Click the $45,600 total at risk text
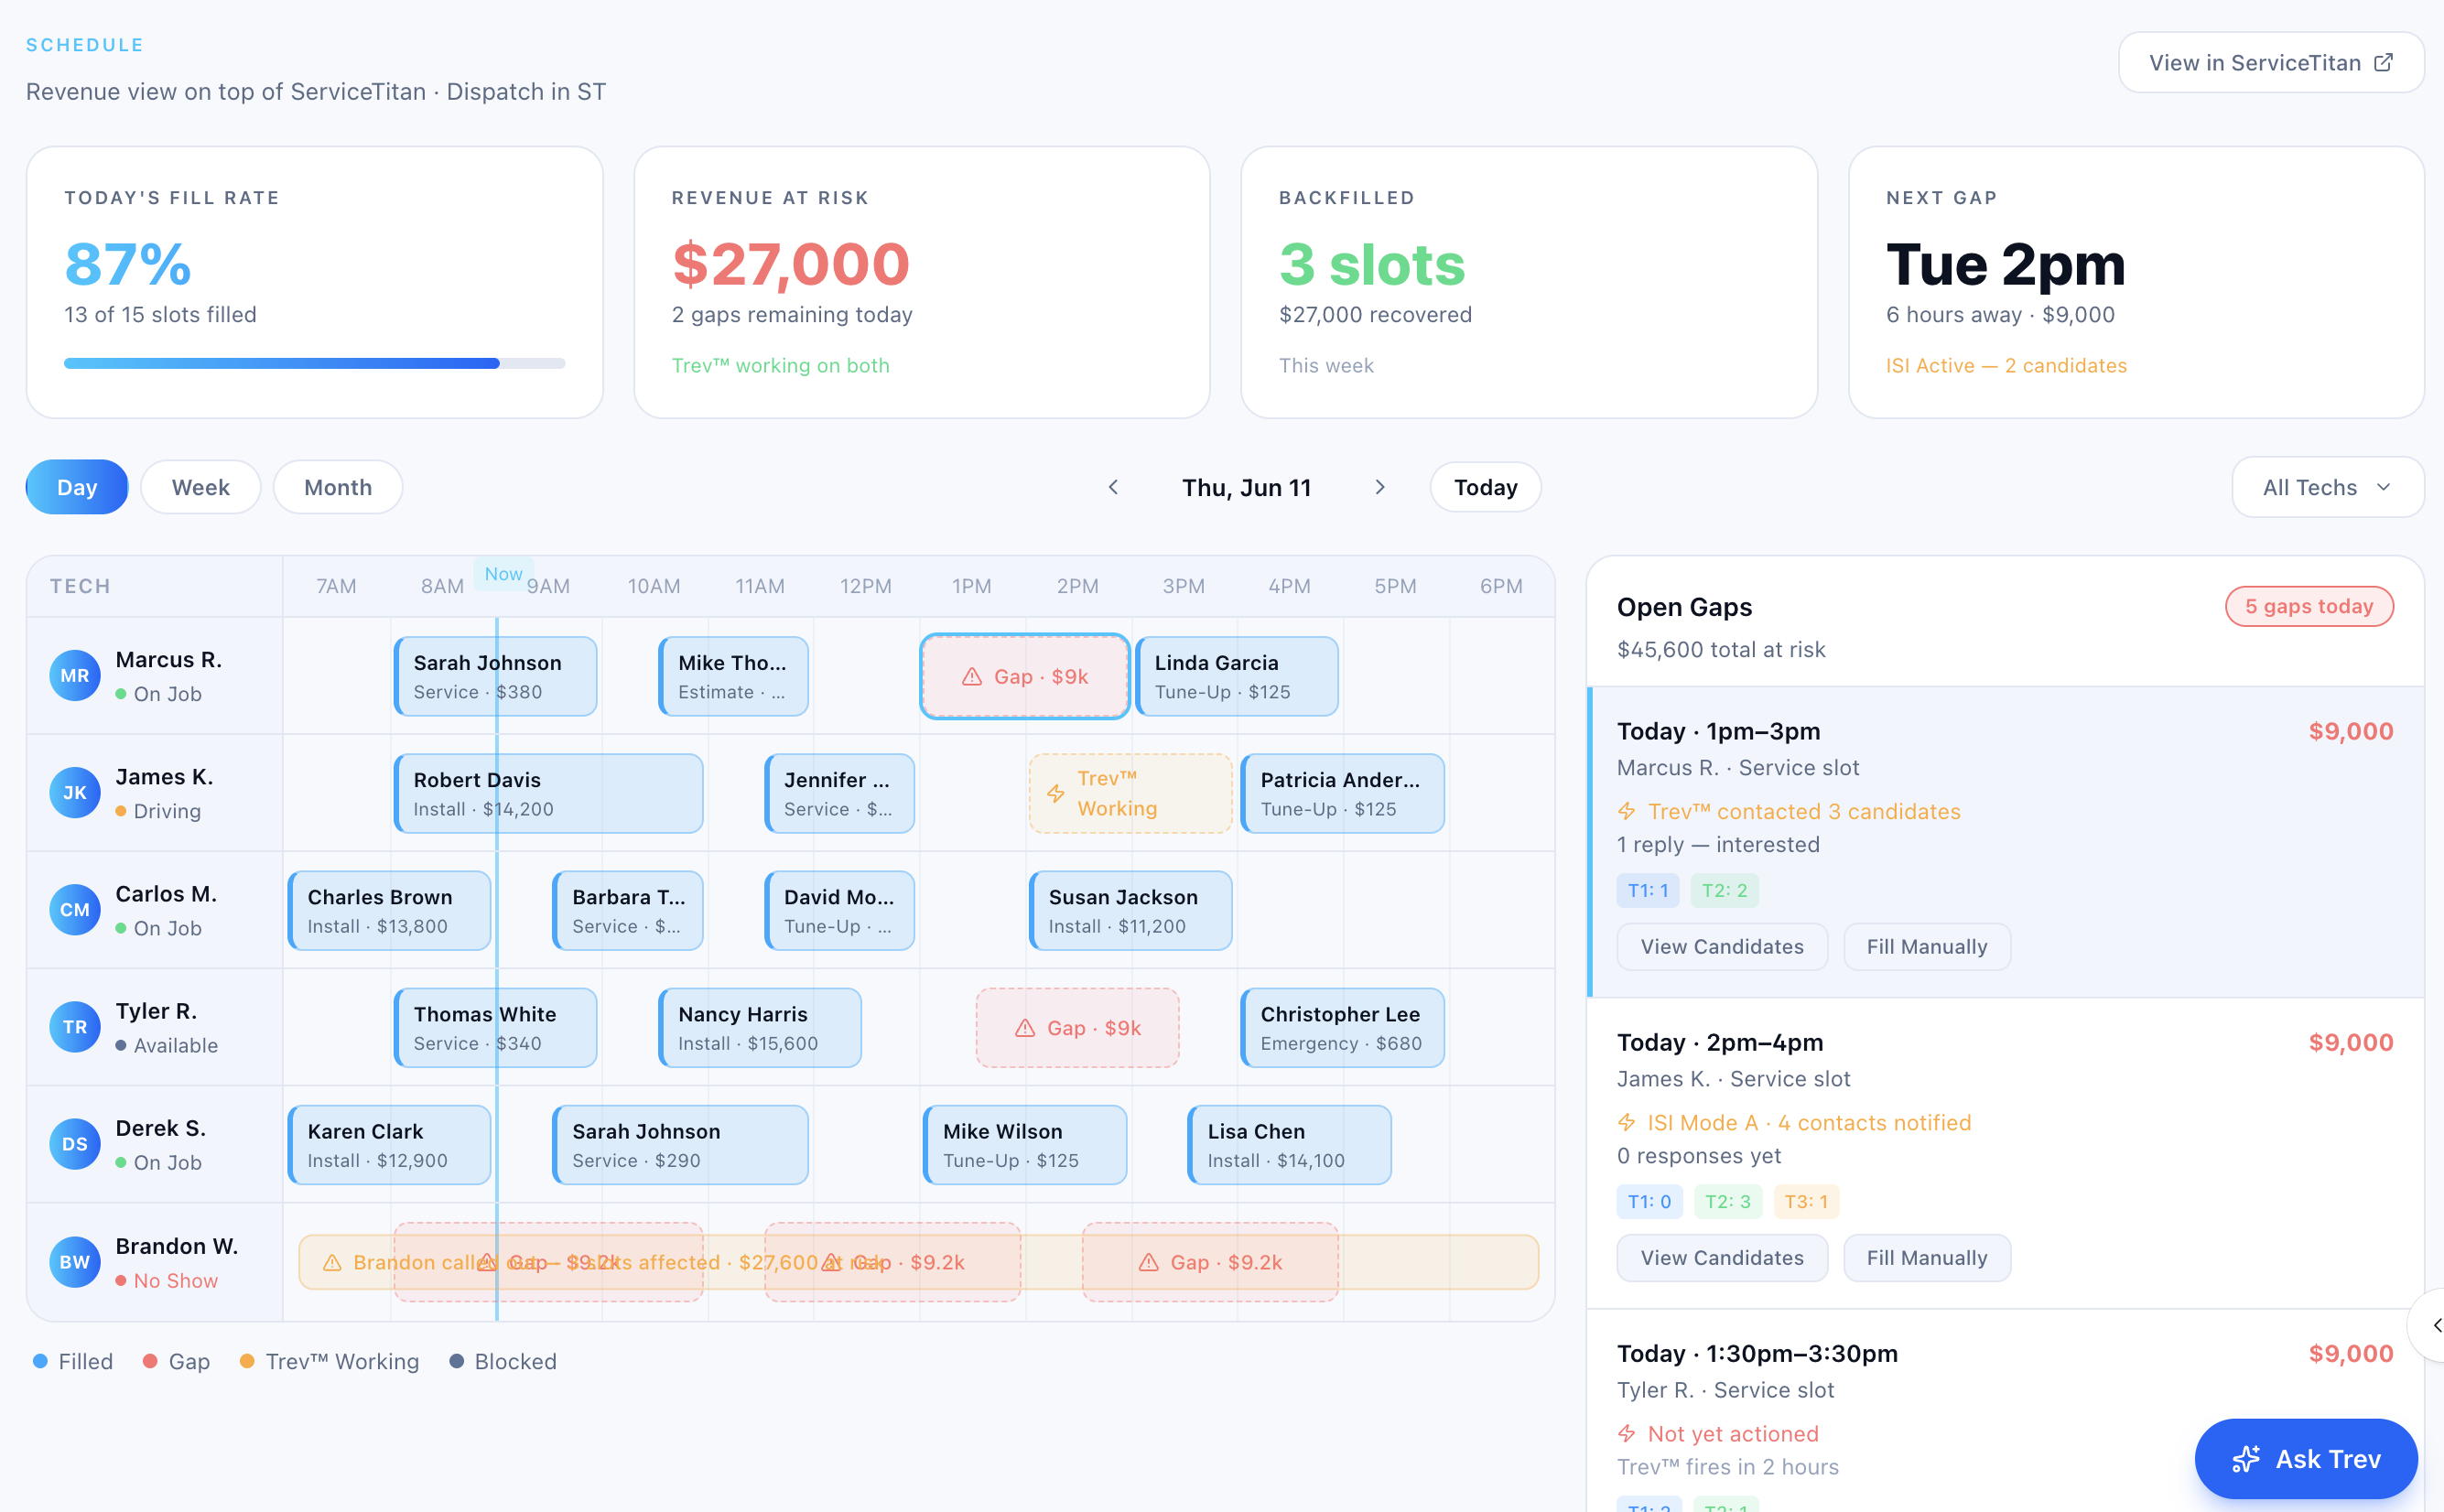The width and height of the screenshot is (2444, 1512). [x=1721, y=650]
